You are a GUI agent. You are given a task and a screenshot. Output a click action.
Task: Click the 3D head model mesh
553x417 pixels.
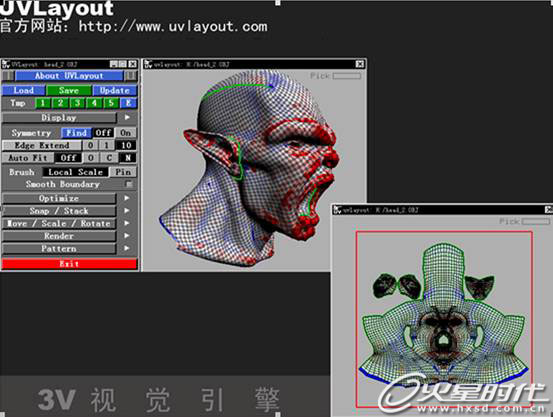[x=249, y=168]
